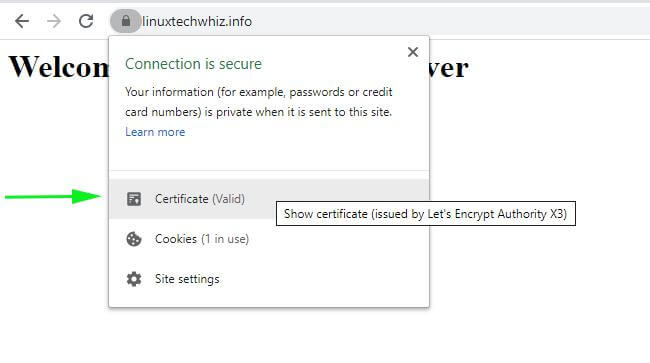This screenshot has height=363, width=650.
Task: Open the Learn more link
Action: tap(155, 132)
